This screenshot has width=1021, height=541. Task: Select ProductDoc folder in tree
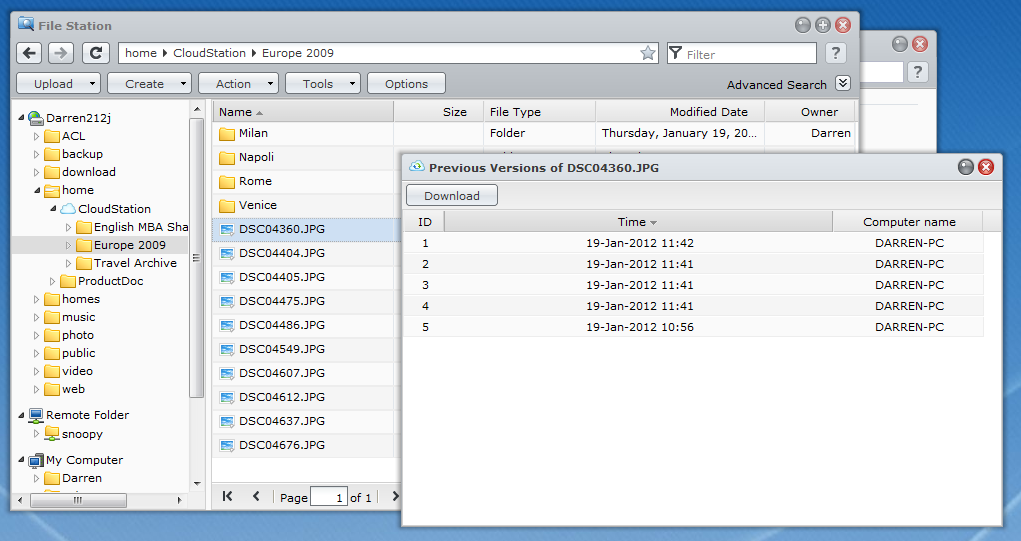[102, 281]
